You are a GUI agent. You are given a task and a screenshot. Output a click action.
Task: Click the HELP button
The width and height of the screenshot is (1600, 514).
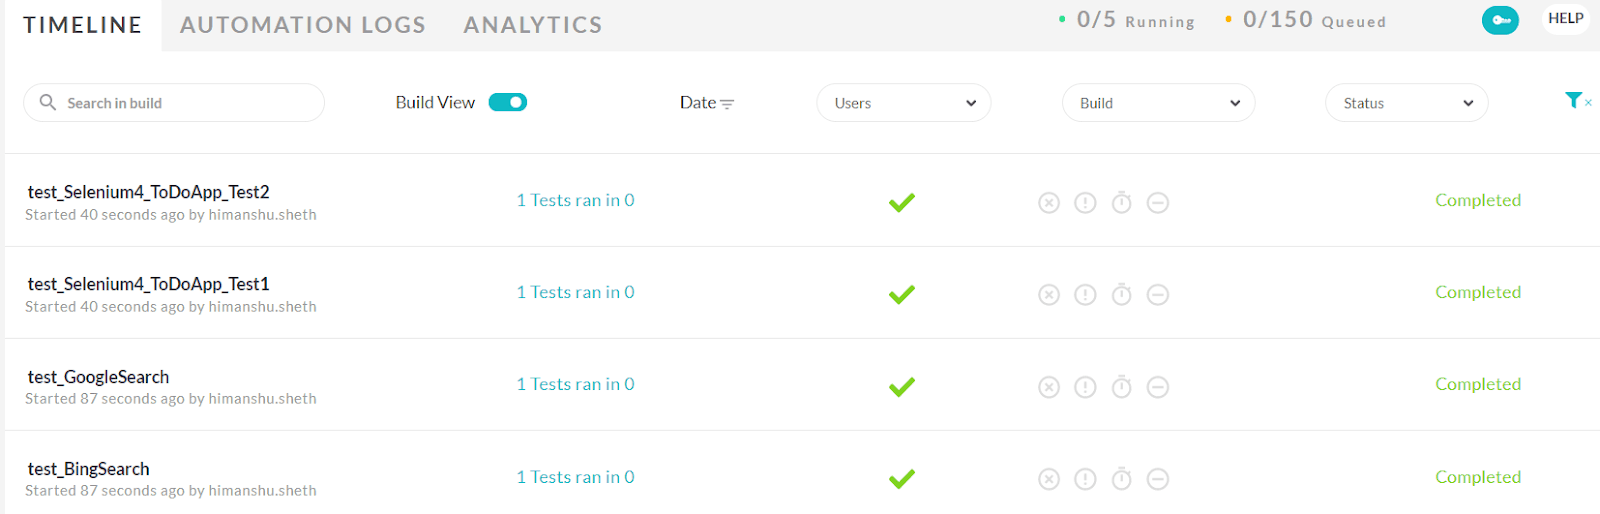pyautogui.click(x=1565, y=19)
